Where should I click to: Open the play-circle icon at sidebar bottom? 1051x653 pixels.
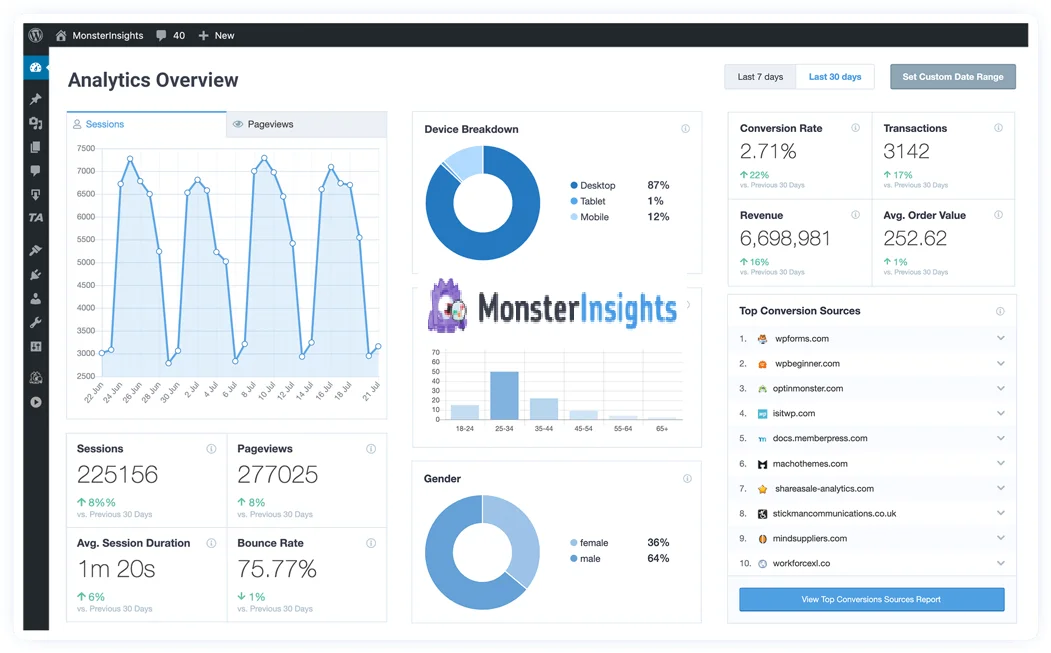tap(35, 402)
